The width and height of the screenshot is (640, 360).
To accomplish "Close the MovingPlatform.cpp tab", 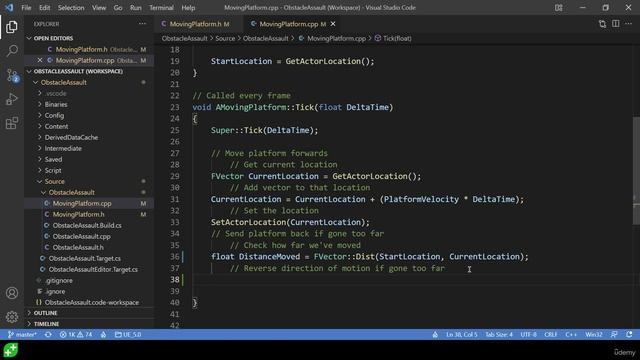I will [x=333, y=24].
